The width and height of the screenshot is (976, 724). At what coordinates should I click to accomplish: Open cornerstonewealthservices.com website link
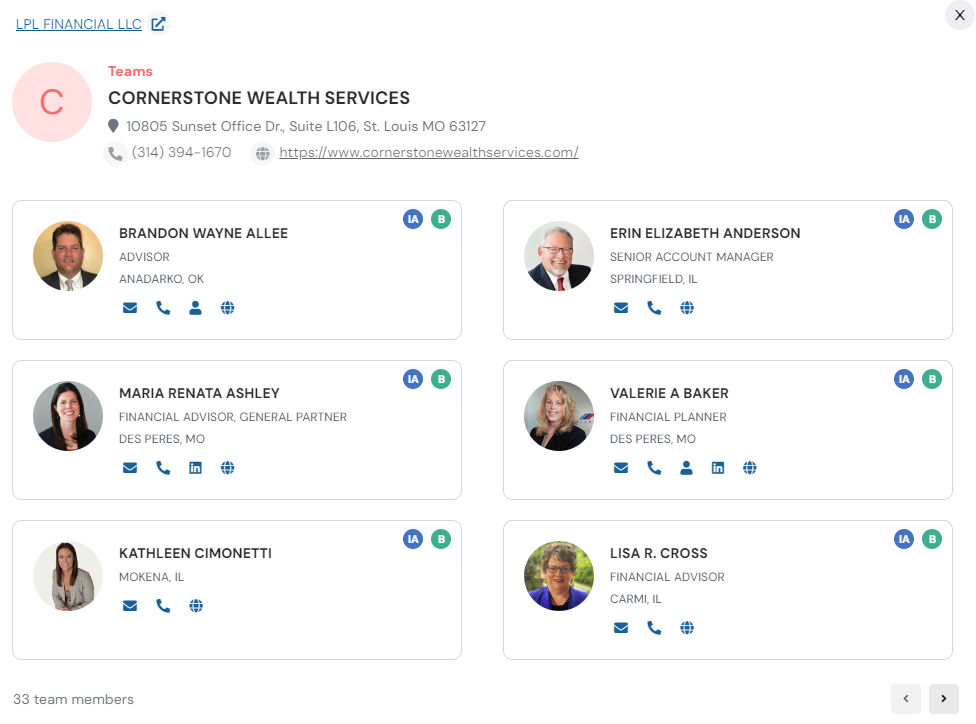(429, 153)
